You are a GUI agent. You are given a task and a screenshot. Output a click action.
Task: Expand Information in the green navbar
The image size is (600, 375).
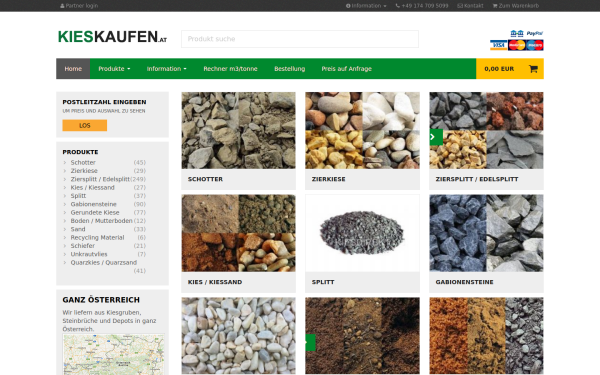click(166, 69)
